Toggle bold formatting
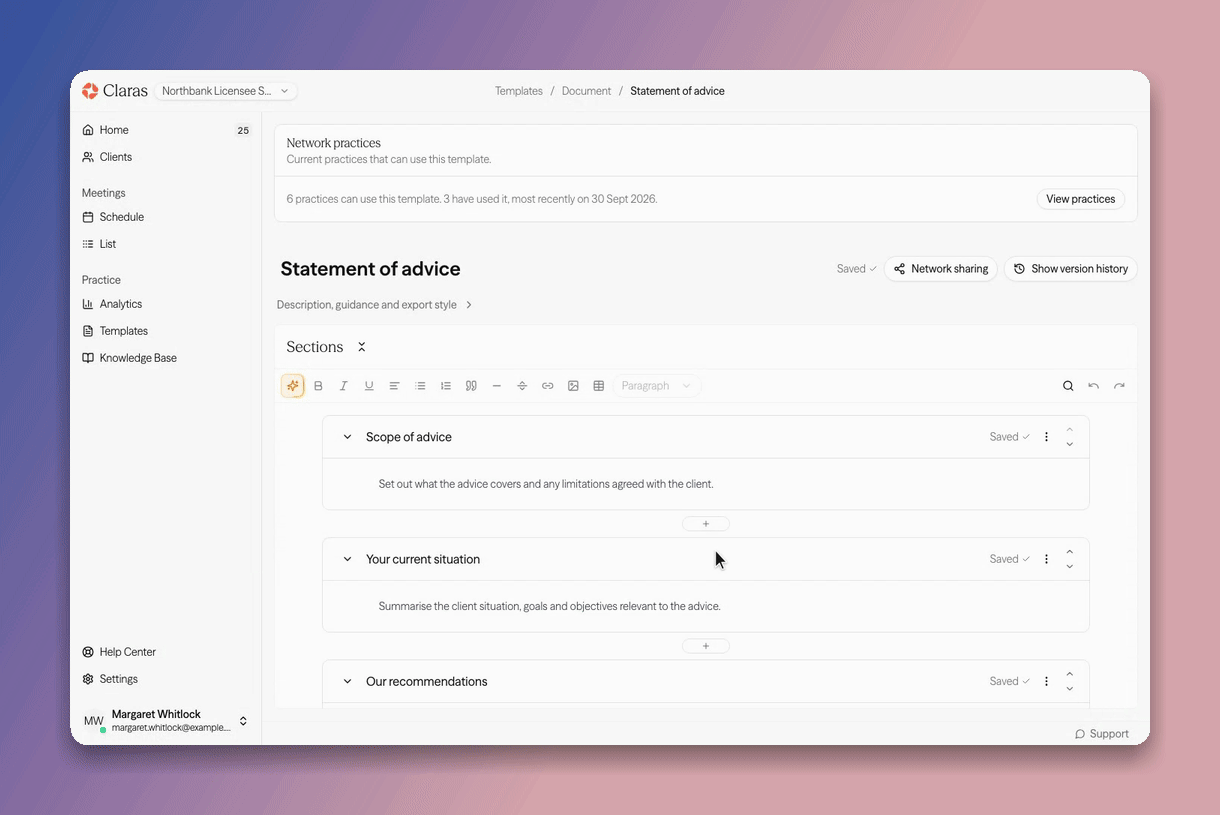 point(319,386)
